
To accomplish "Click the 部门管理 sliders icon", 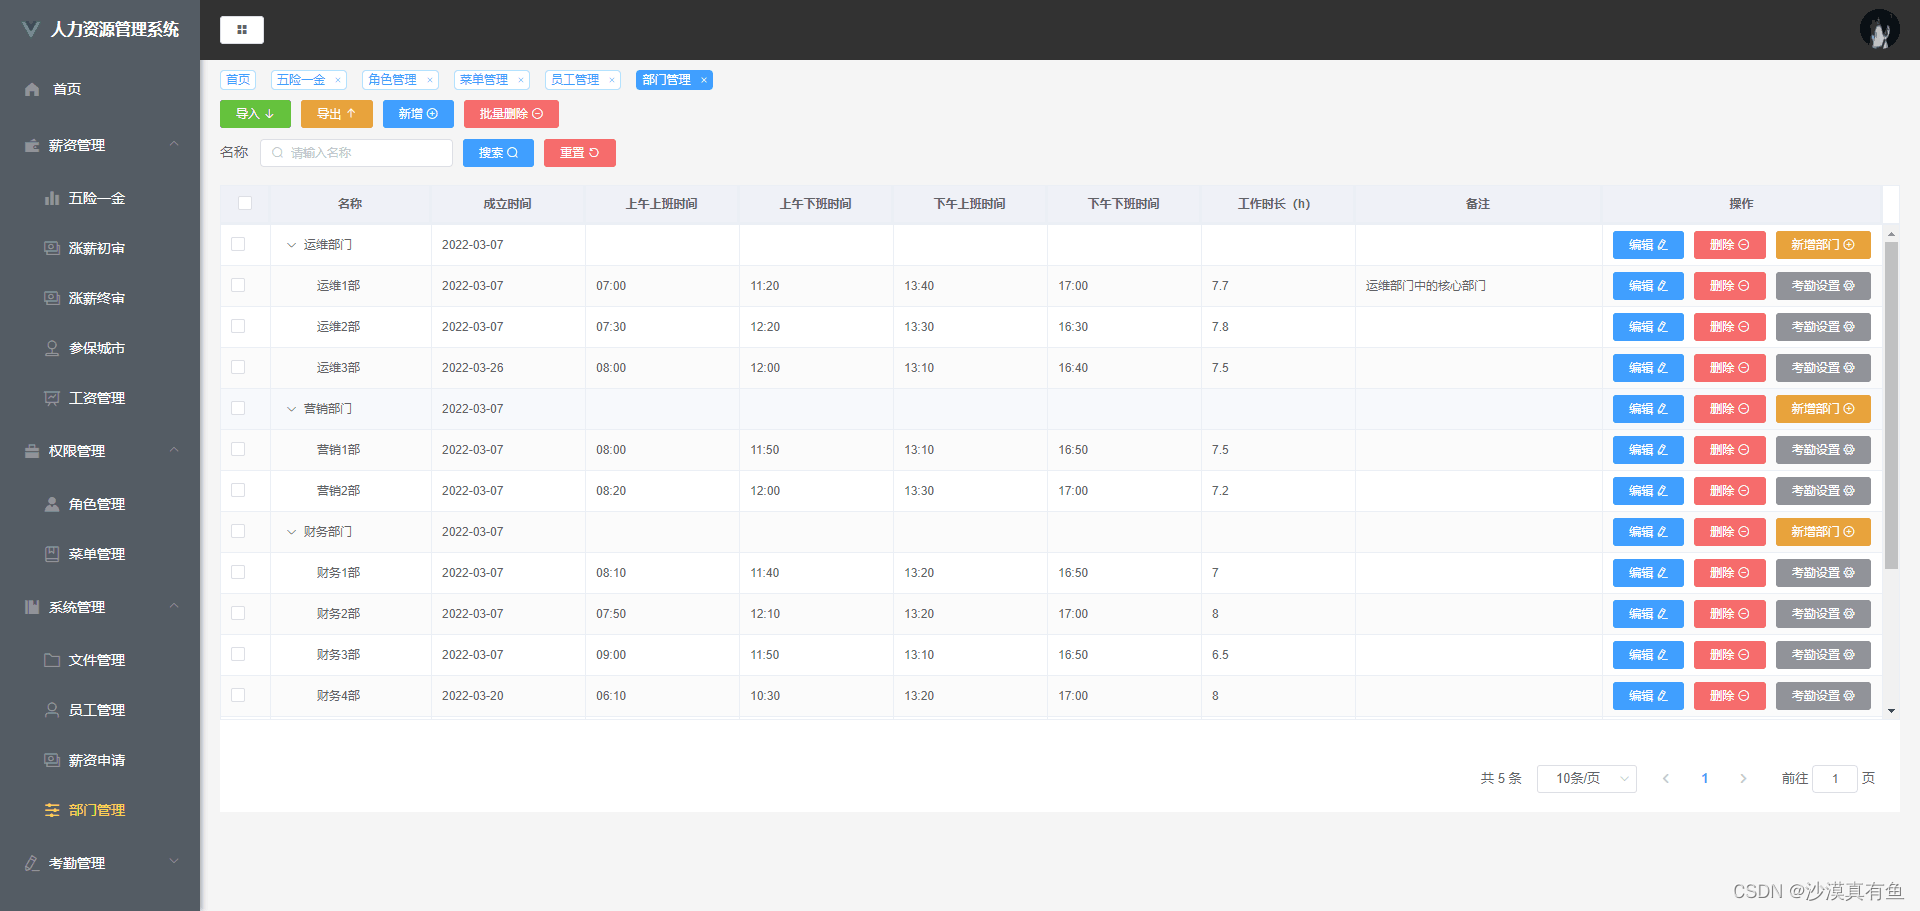I will tap(52, 810).
